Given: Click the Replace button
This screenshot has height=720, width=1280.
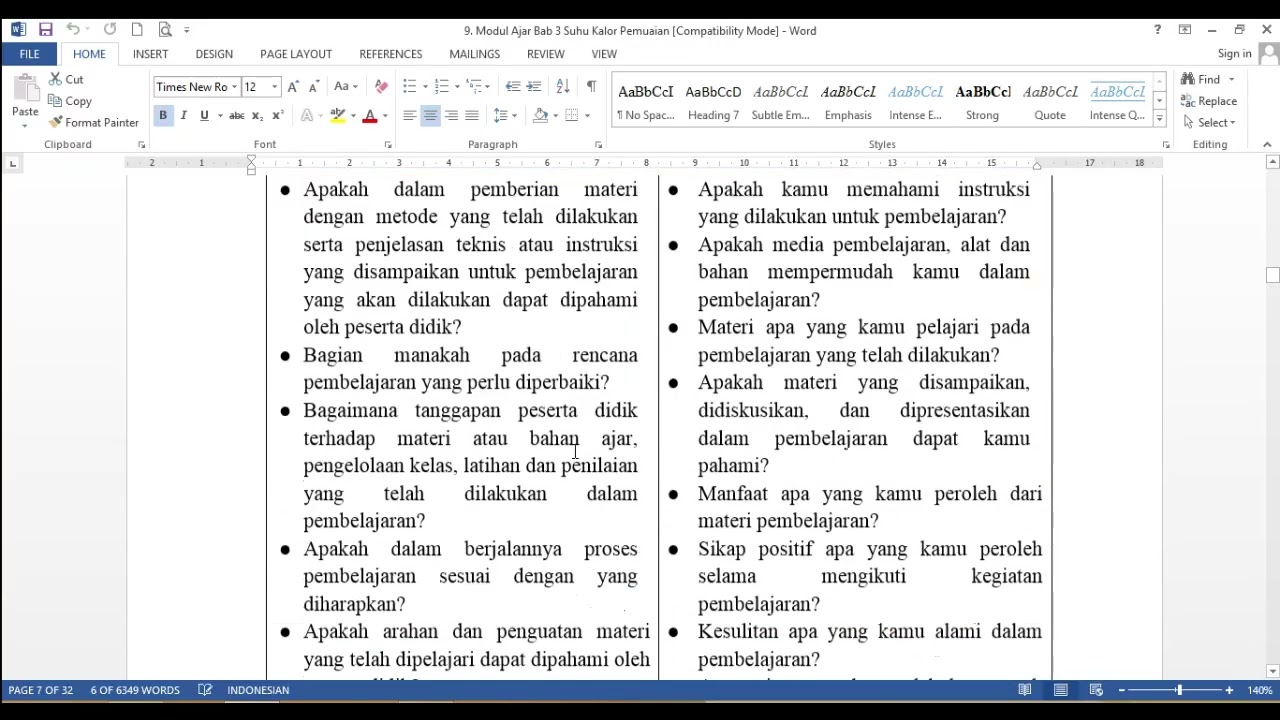Looking at the screenshot, I should (x=1209, y=101).
